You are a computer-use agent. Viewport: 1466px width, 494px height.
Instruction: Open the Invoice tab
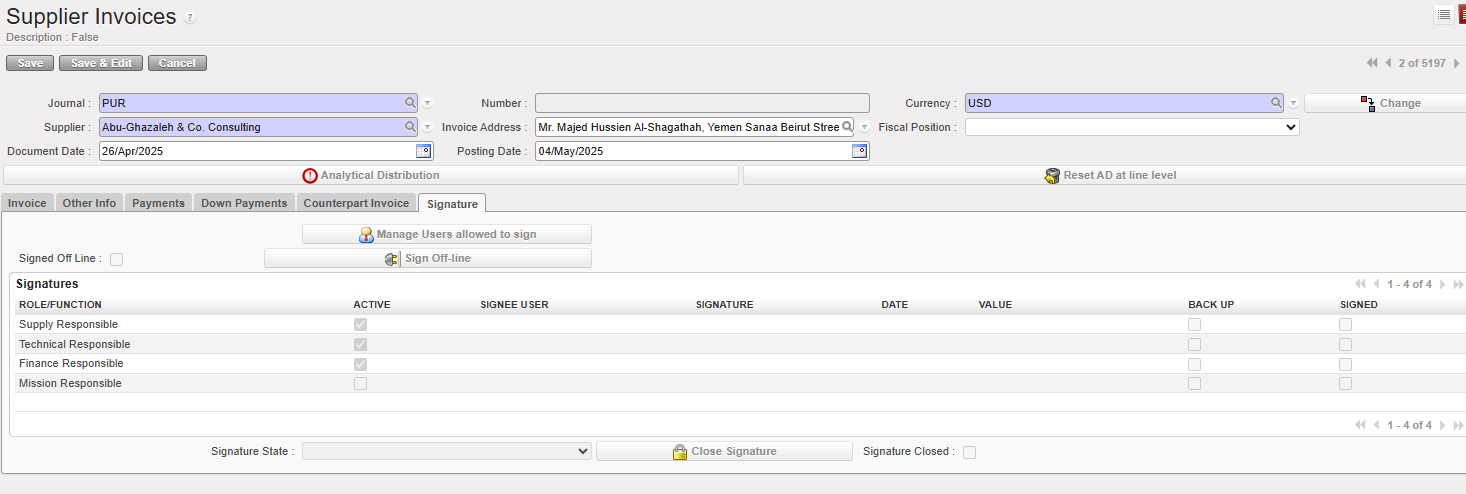tap(27, 203)
